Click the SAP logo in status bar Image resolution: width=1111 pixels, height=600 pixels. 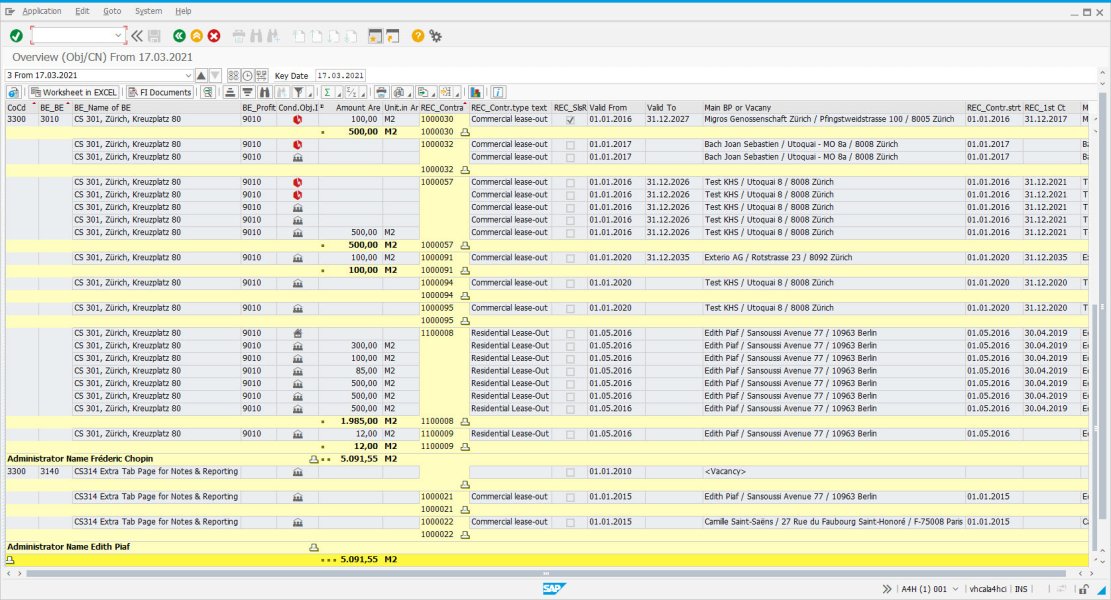click(554, 589)
